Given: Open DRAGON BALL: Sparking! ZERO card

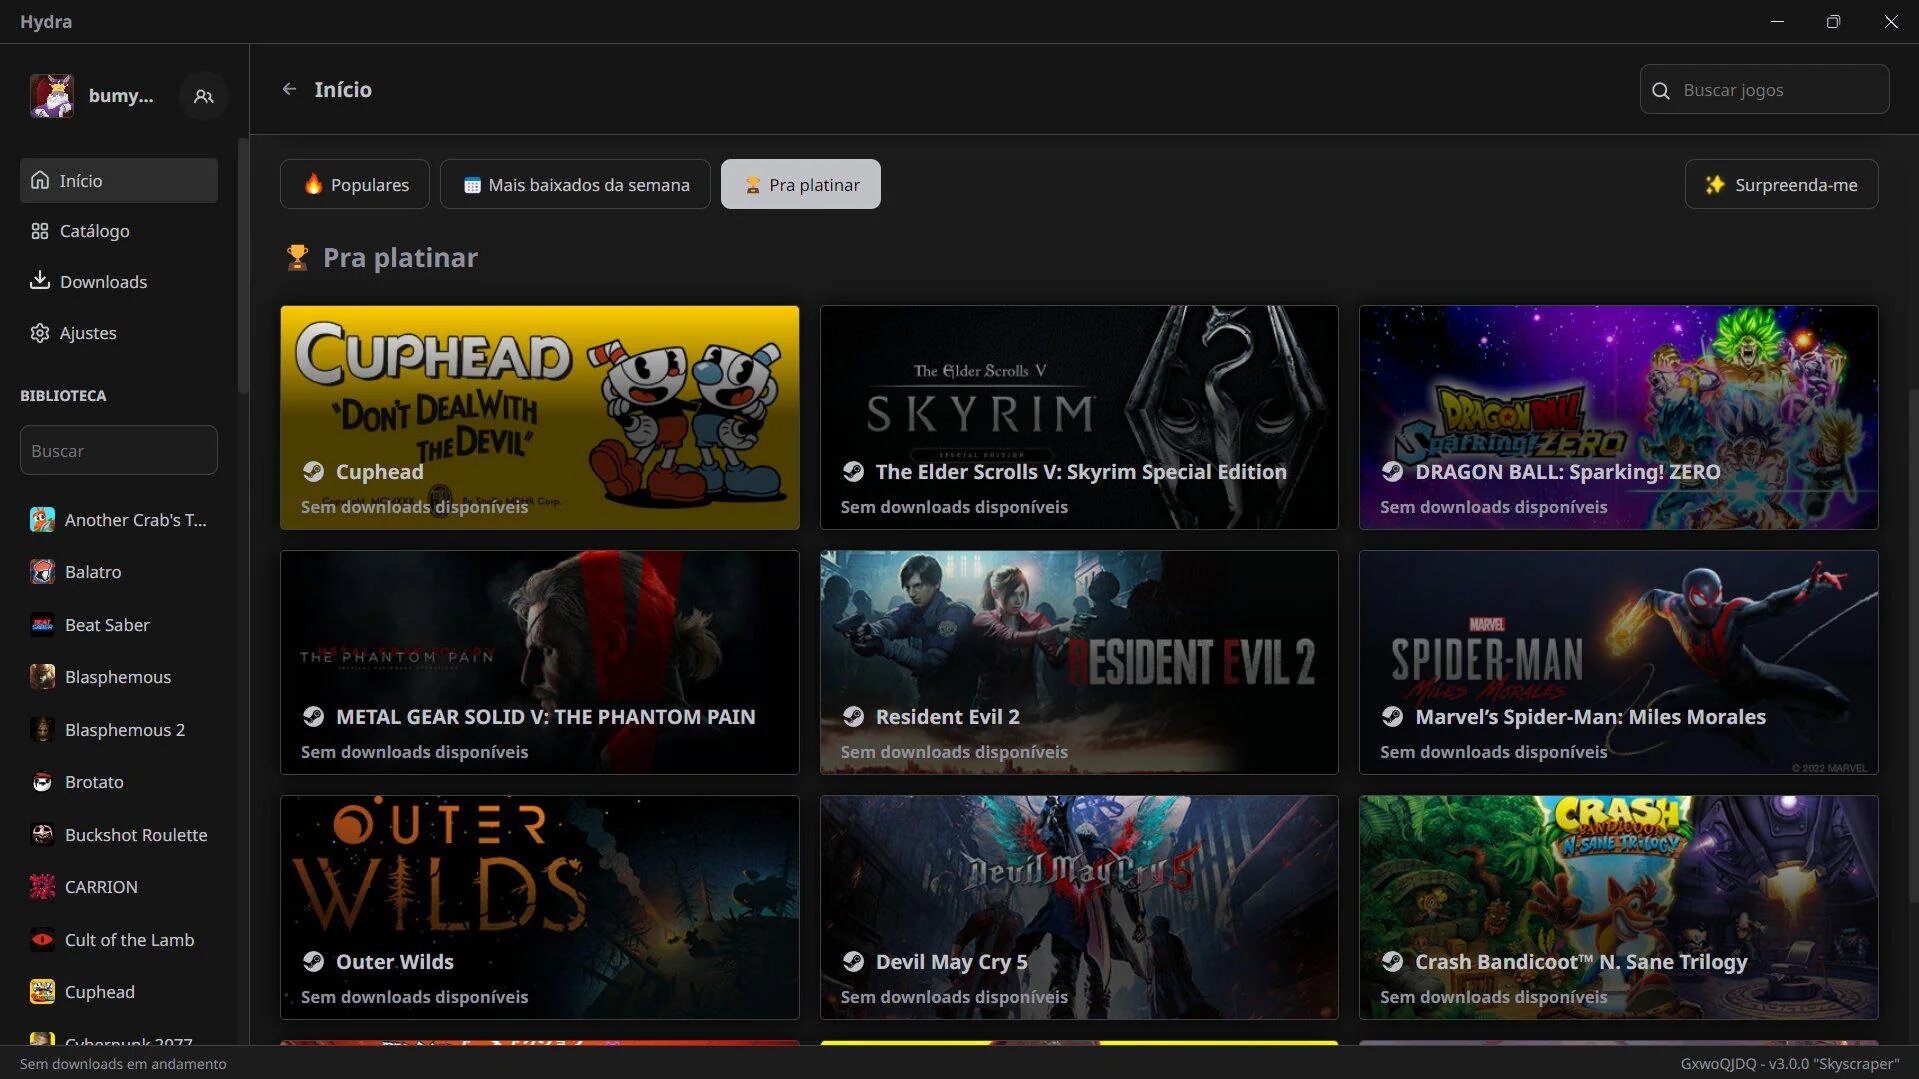Looking at the screenshot, I should click(1618, 417).
